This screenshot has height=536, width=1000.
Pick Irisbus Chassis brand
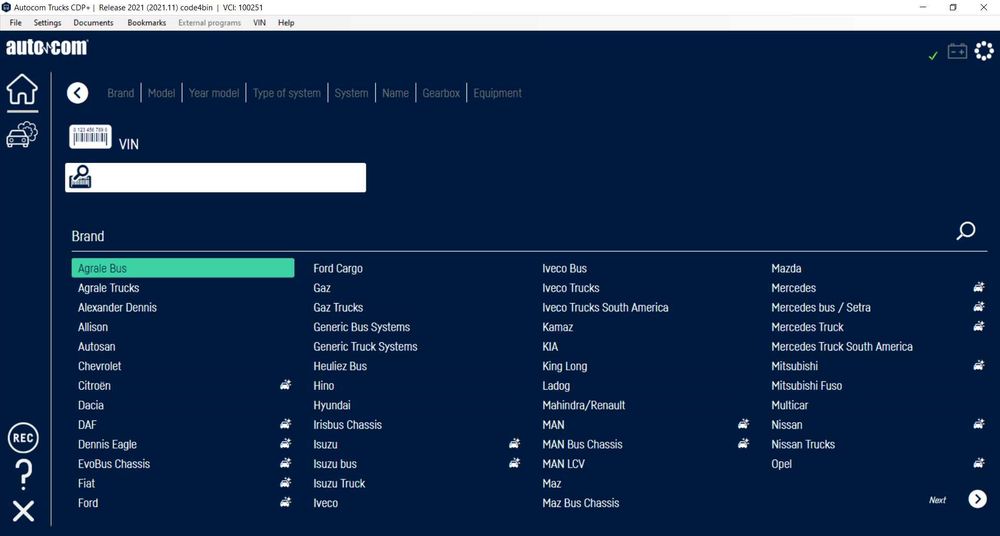[348, 424]
